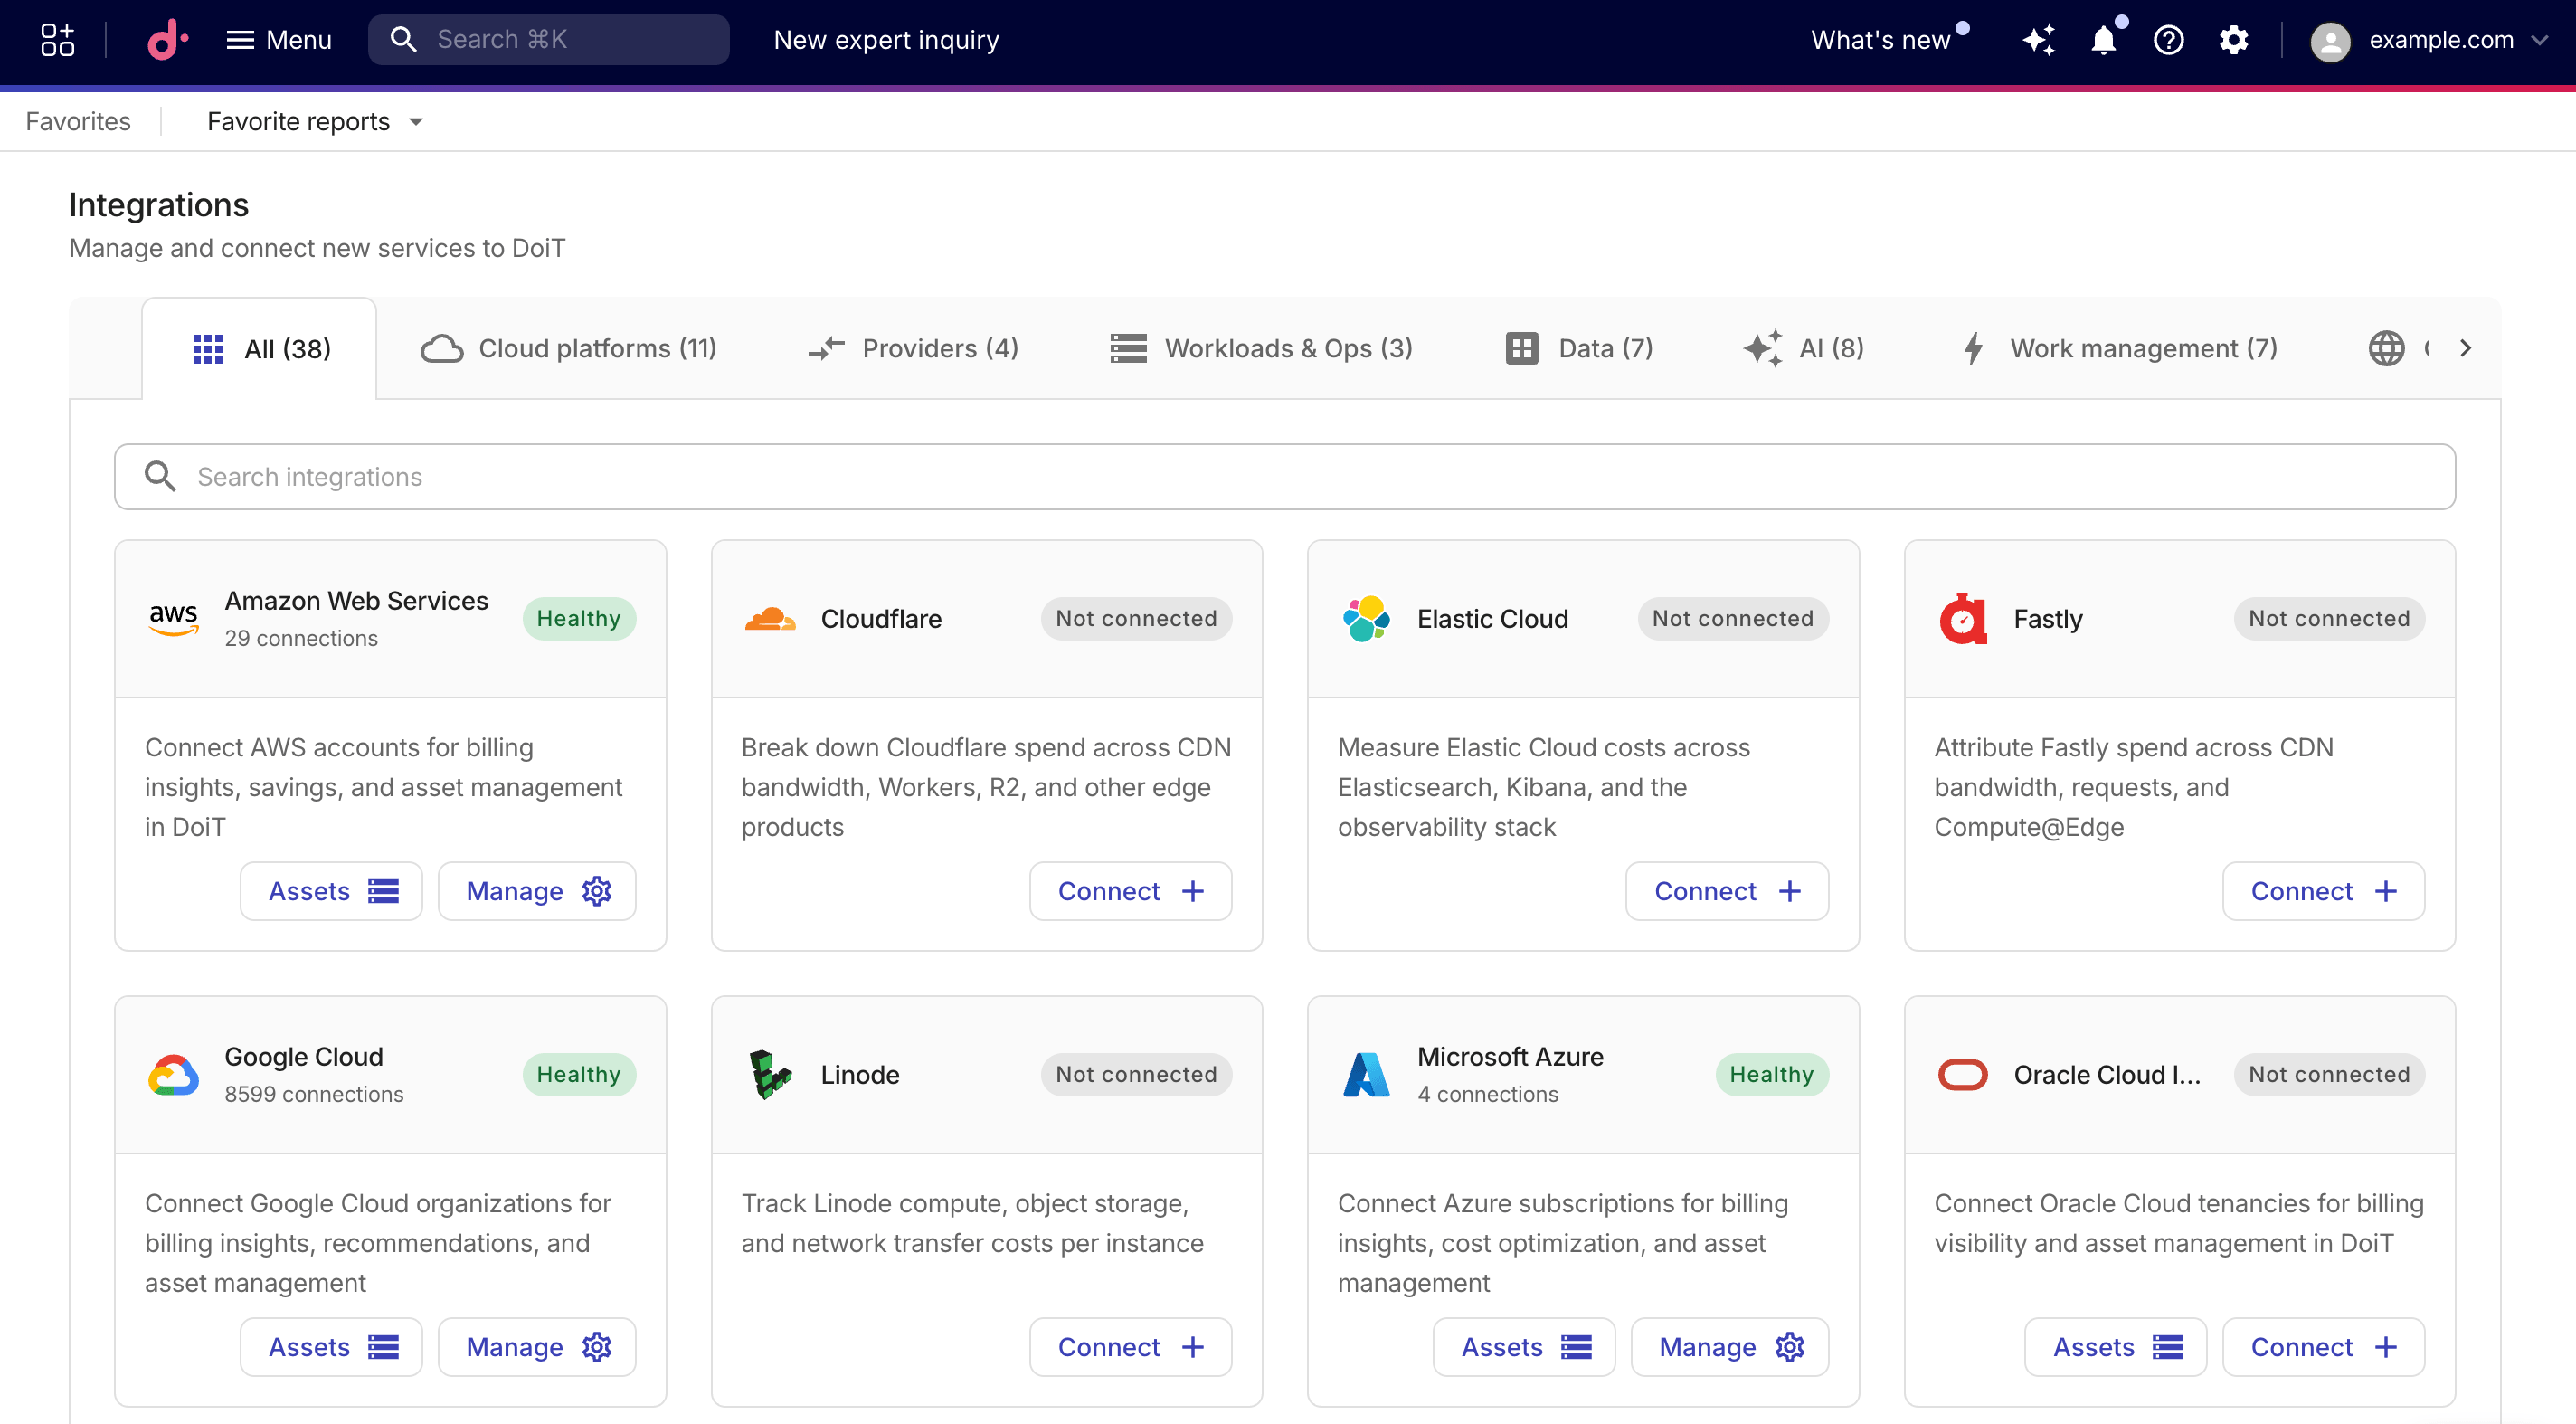2576x1424 pixels.
Task: Click the search magnifier in integrations field
Action: tap(160, 477)
